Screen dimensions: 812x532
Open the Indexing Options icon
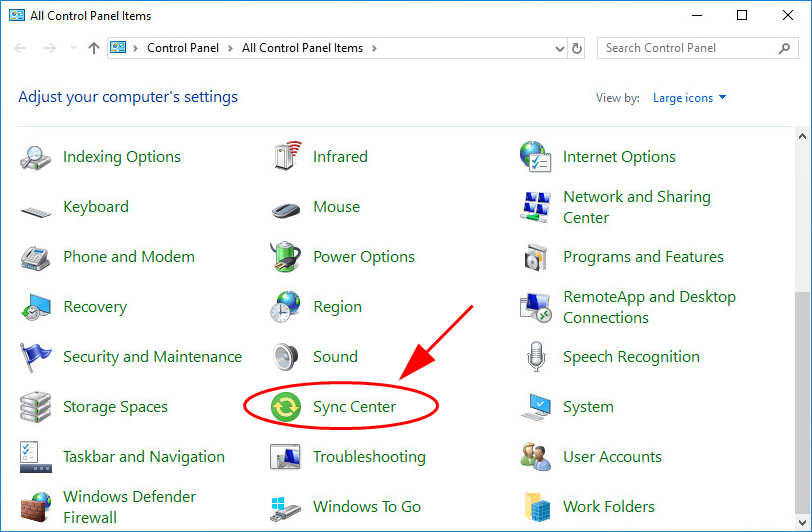coord(35,157)
